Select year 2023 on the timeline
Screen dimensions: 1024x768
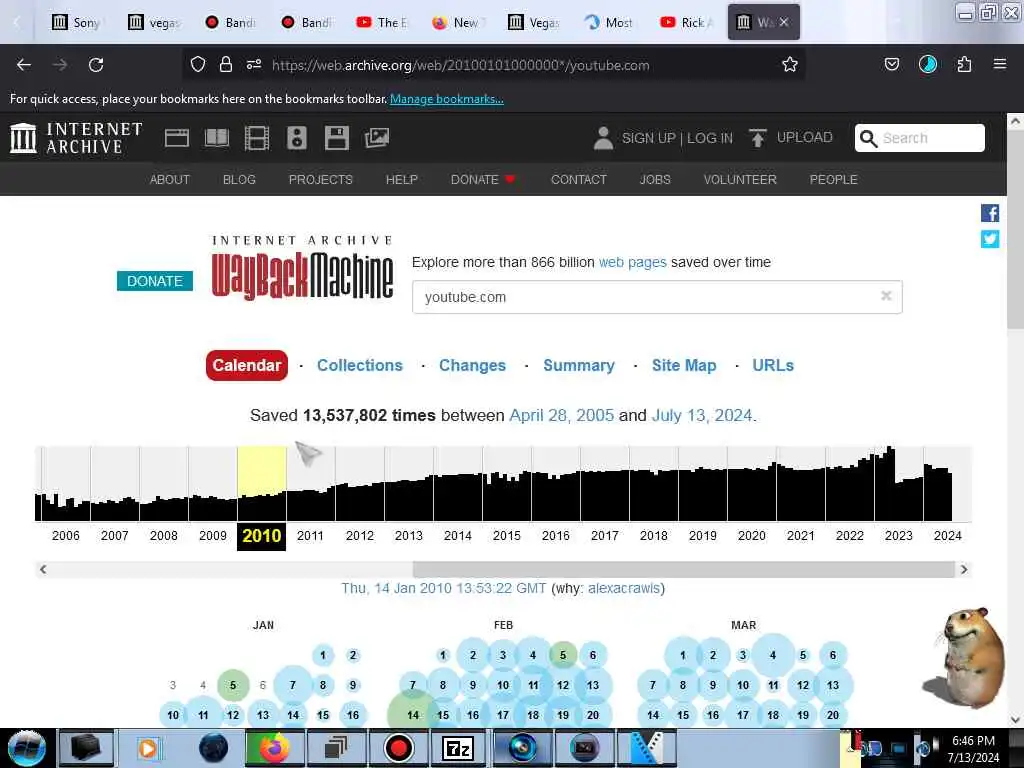pos(899,536)
